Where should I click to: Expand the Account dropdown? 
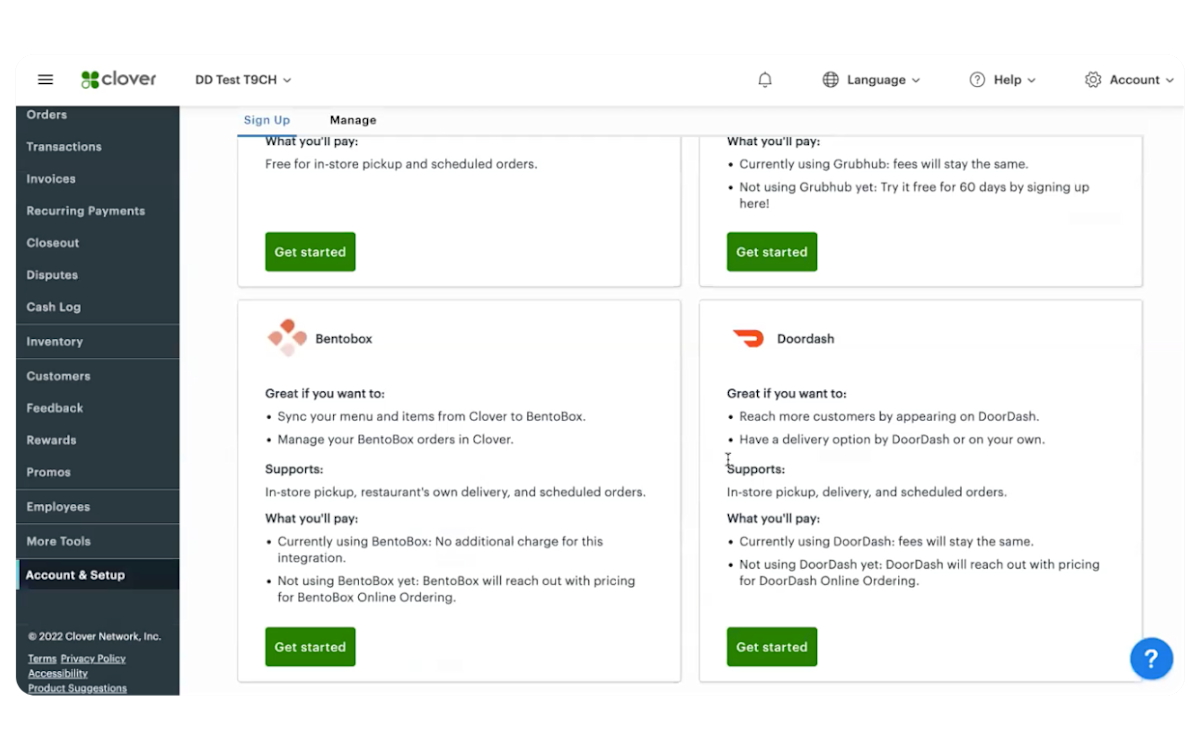click(x=1141, y=80)
